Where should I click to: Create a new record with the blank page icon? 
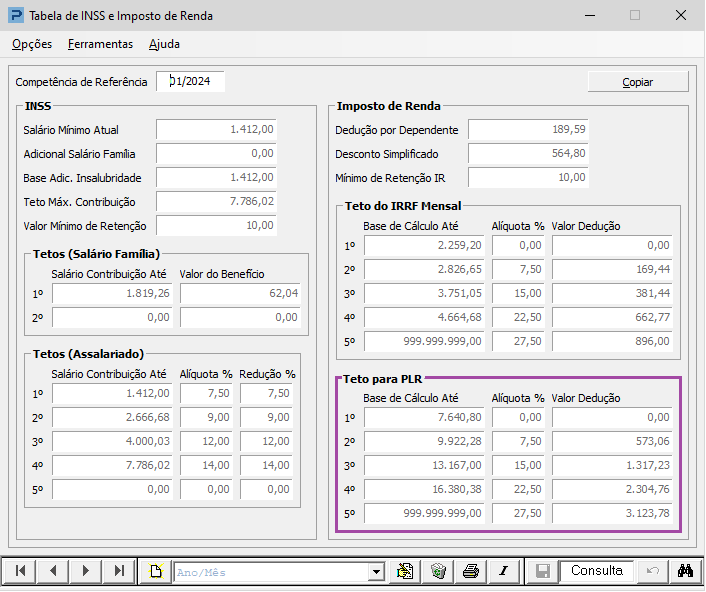coord(156,571)
